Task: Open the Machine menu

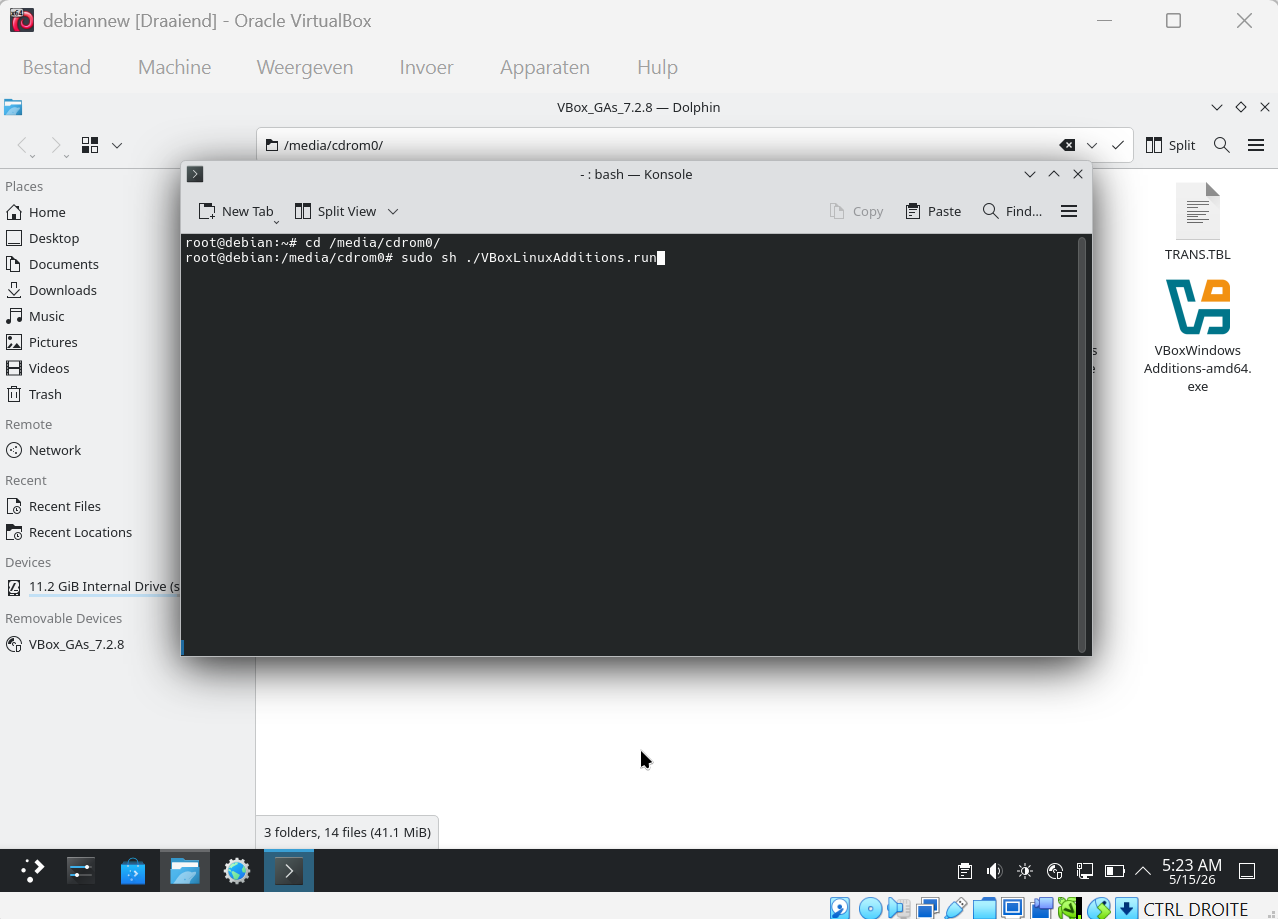Action: 174,67
